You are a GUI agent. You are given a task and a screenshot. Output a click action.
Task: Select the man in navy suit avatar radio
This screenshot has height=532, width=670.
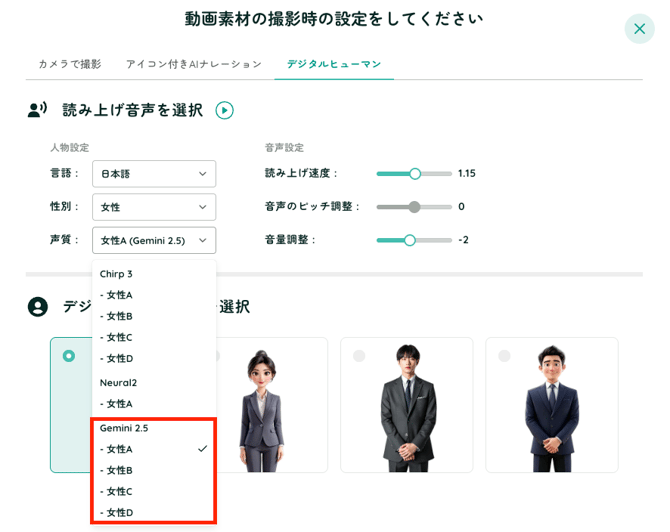pyautogui.click(x=504, y=356)
